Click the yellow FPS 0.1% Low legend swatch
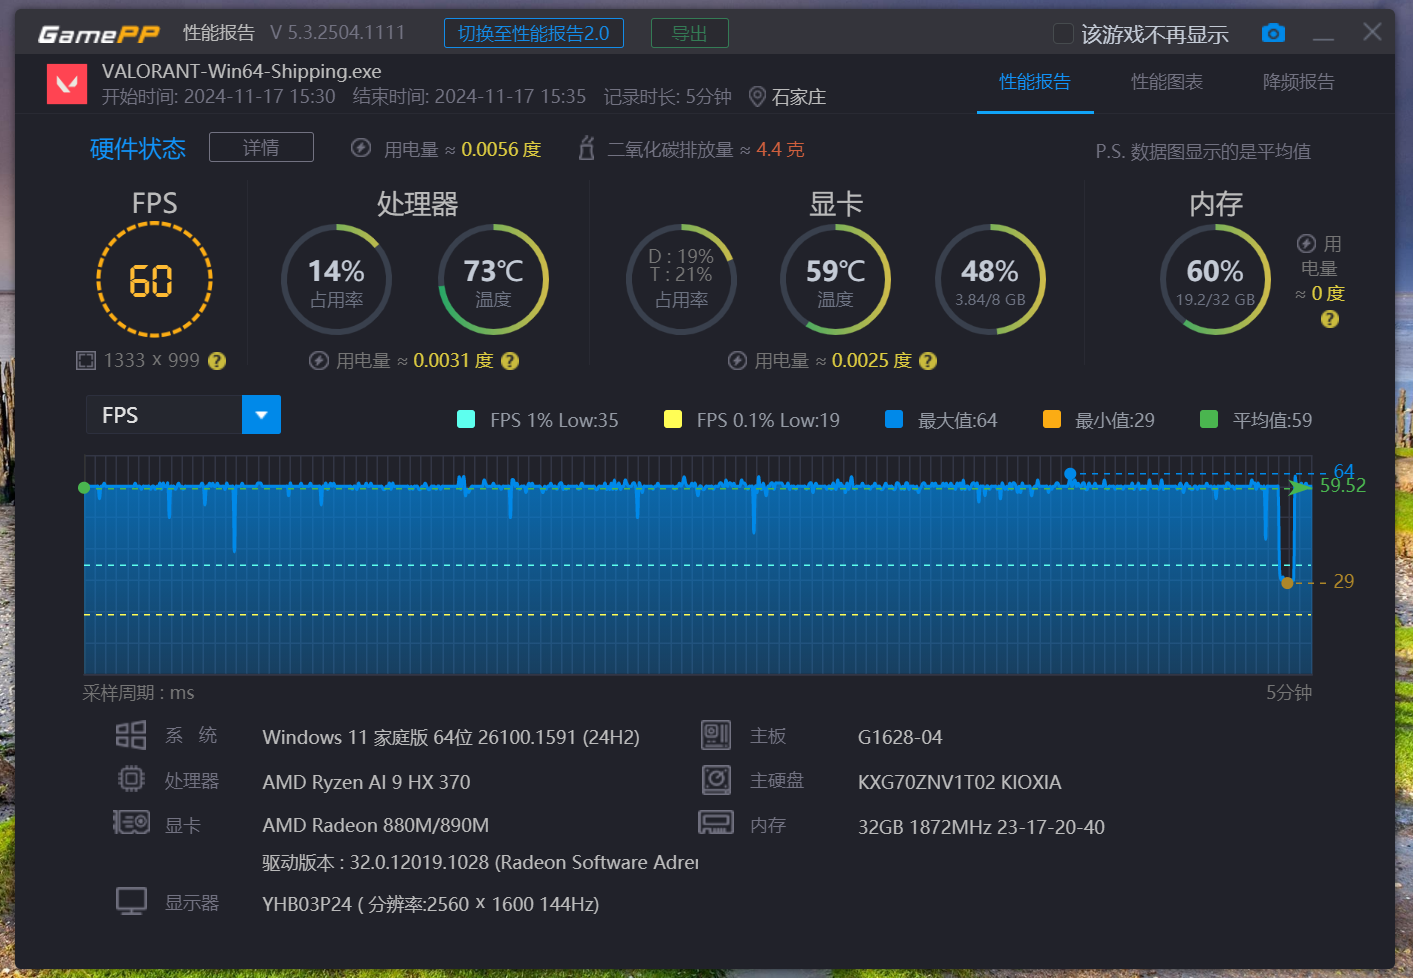Screen dimensions: 1413x978 (x=673, y=419)
